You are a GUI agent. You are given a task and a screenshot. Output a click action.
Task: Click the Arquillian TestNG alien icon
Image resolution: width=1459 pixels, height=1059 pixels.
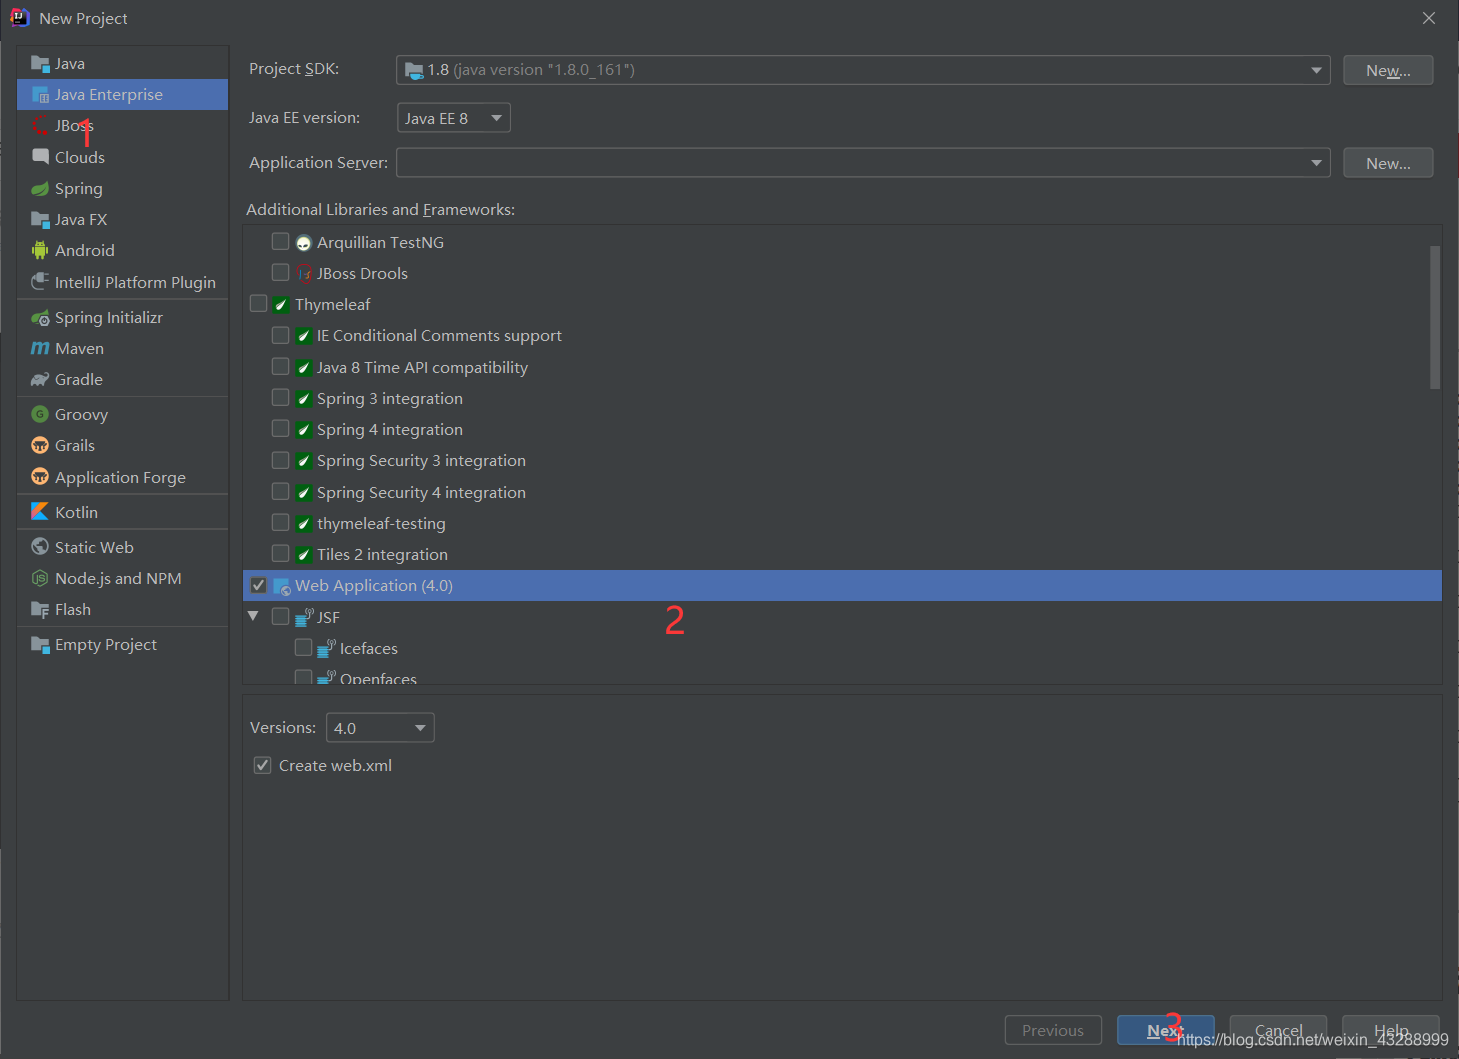[x=304, y=243]
